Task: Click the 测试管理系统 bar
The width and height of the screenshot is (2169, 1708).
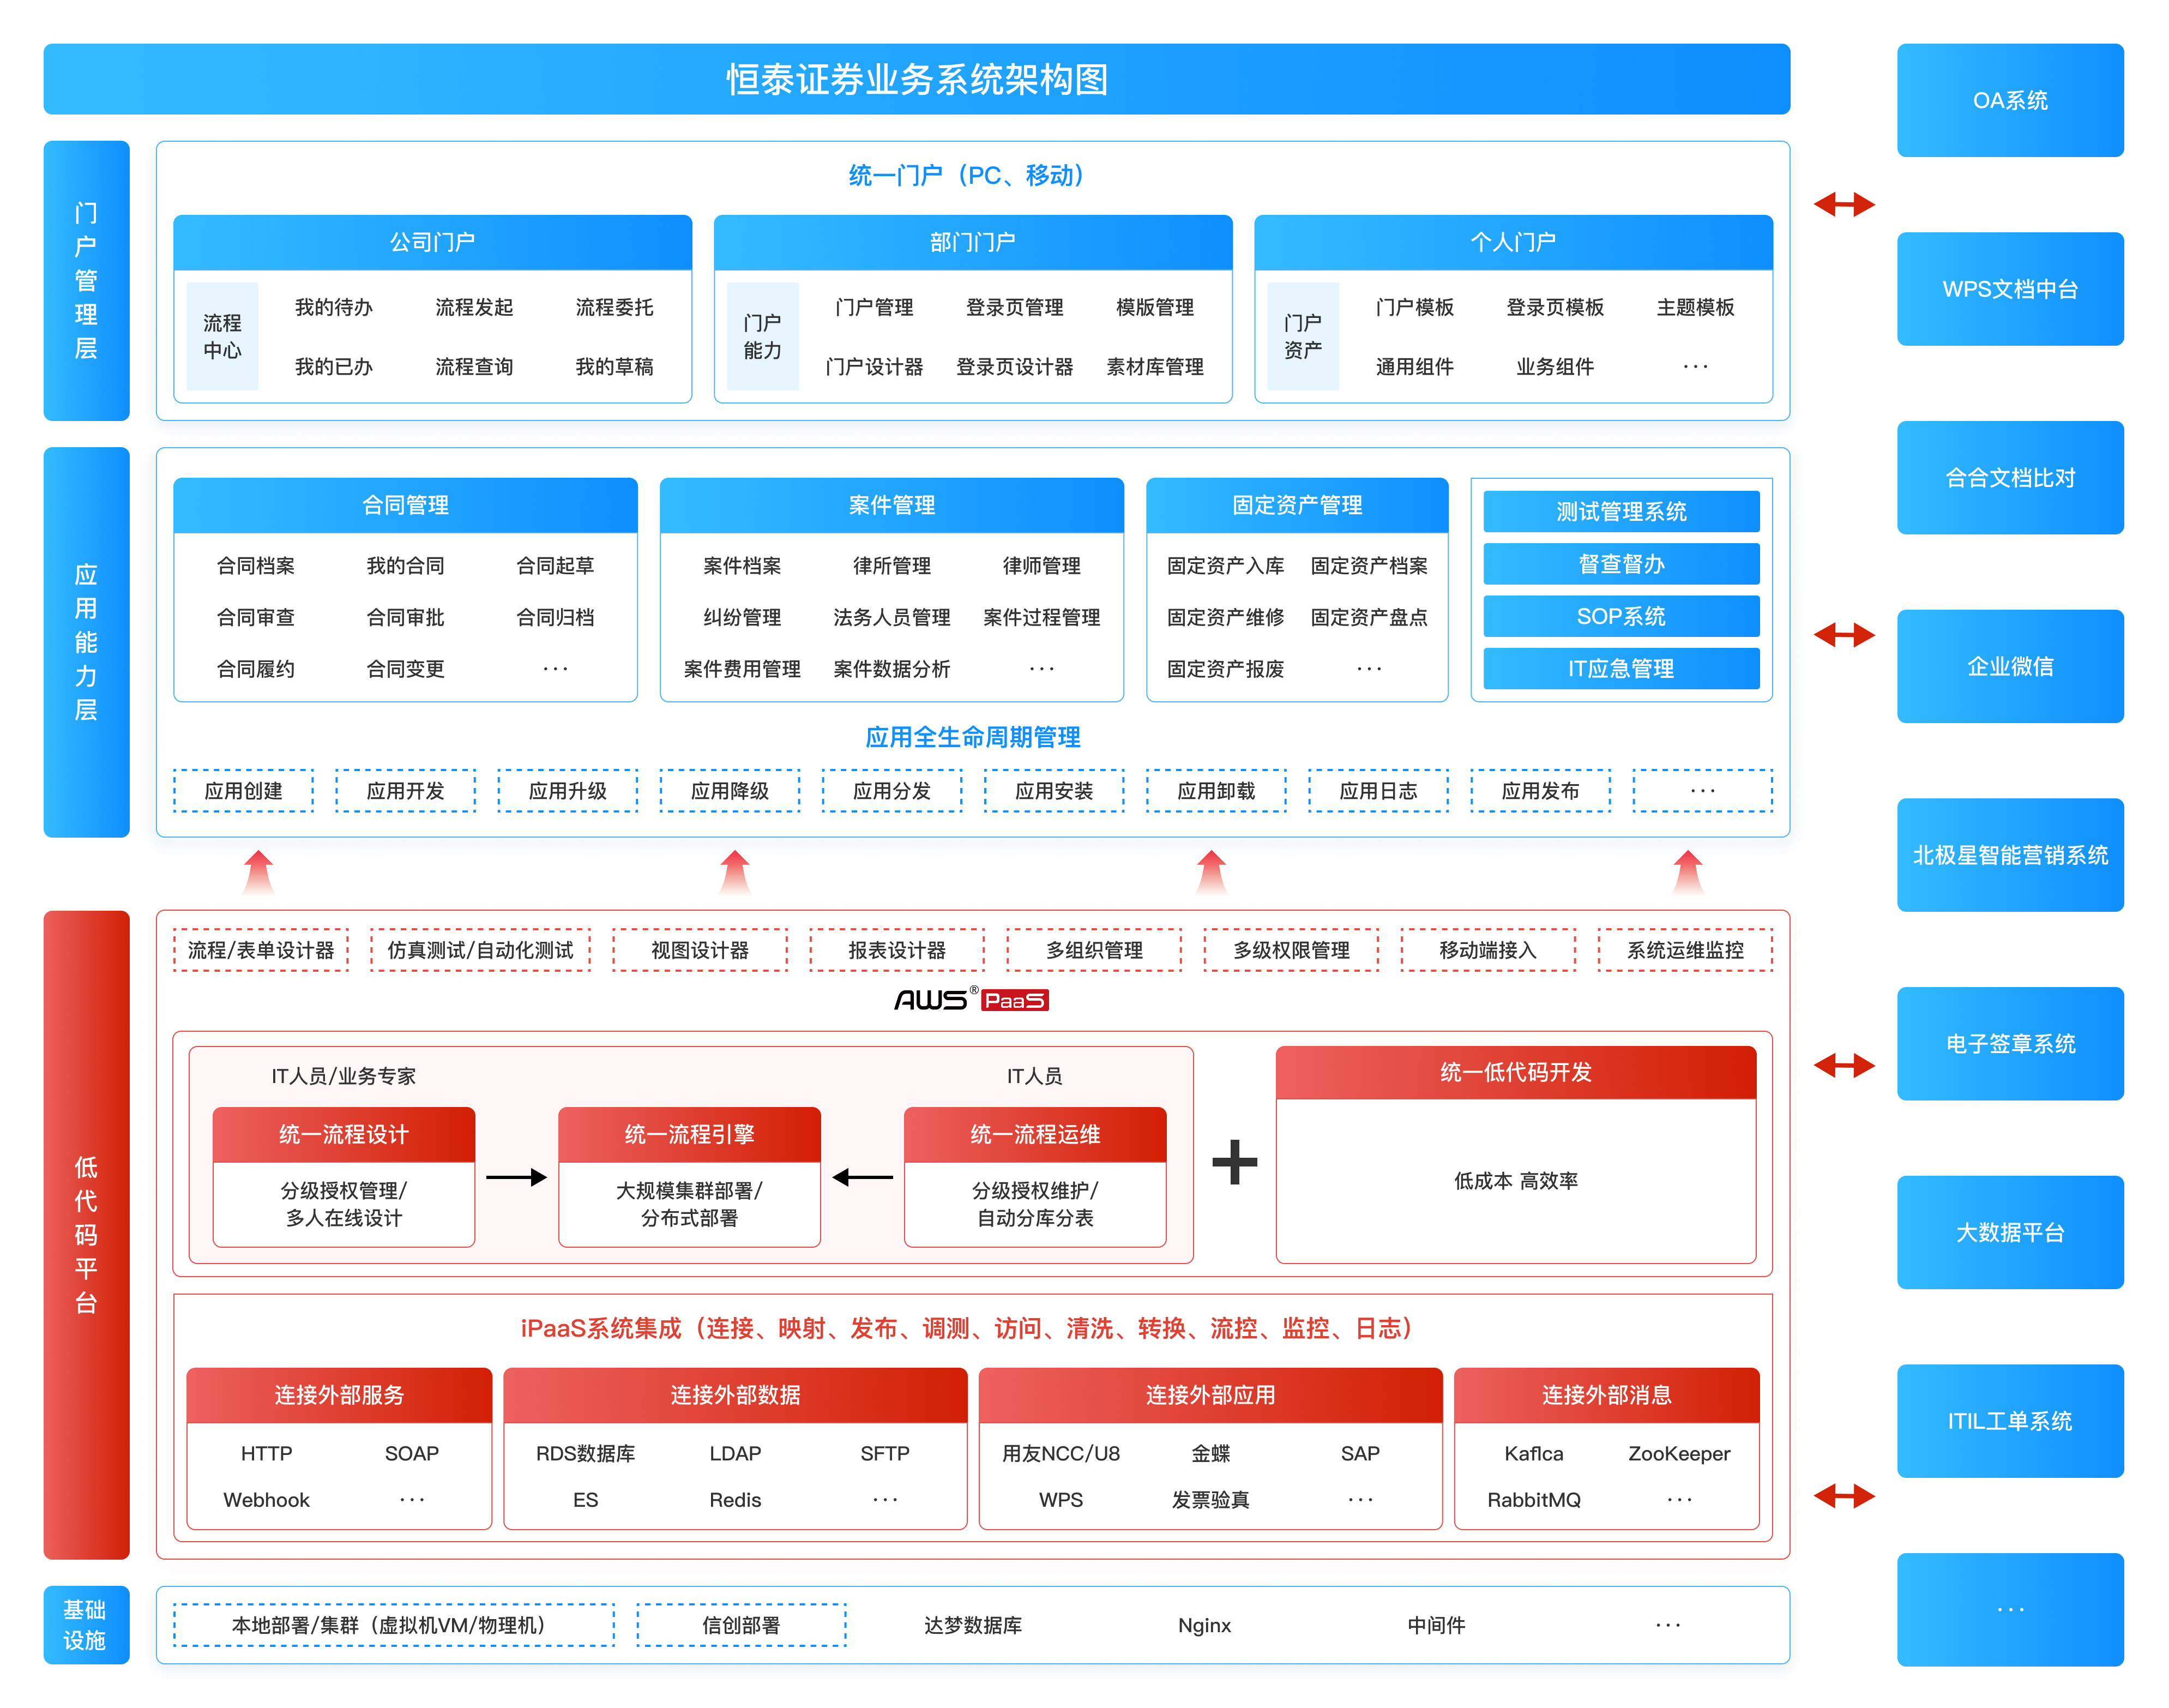Action: [x=1621, y=512]
